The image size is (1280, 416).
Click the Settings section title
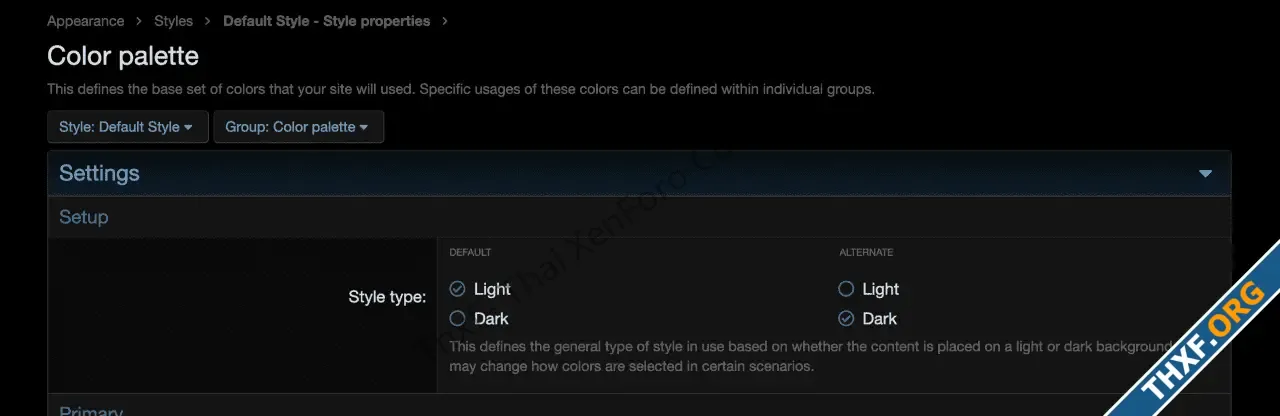(99, 173)
